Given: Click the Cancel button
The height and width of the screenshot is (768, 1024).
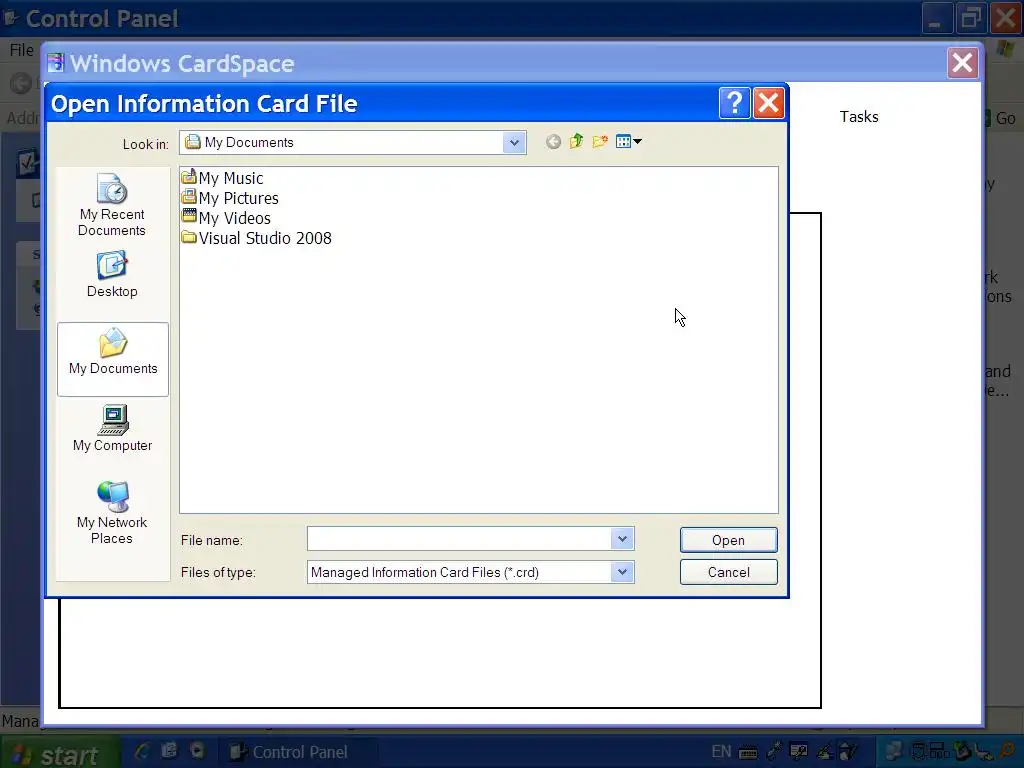Looking at the screenshot, I should (728, 572).
